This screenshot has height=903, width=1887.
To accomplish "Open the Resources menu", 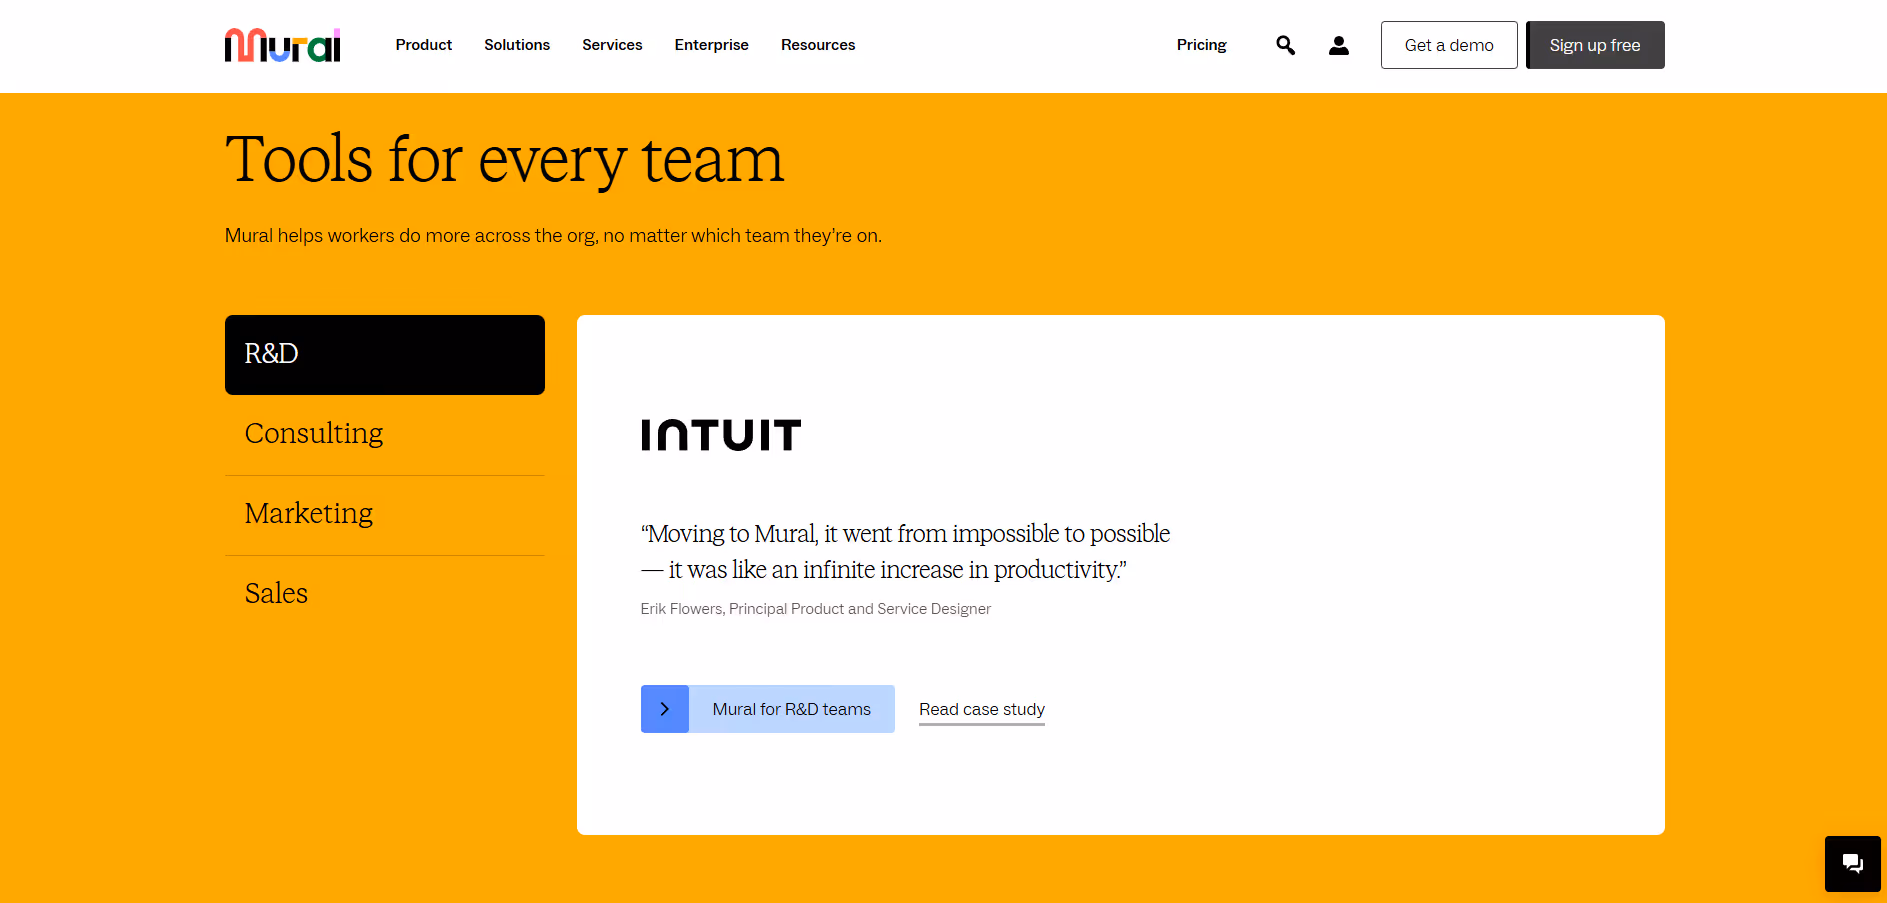I will tap(818, 45).
